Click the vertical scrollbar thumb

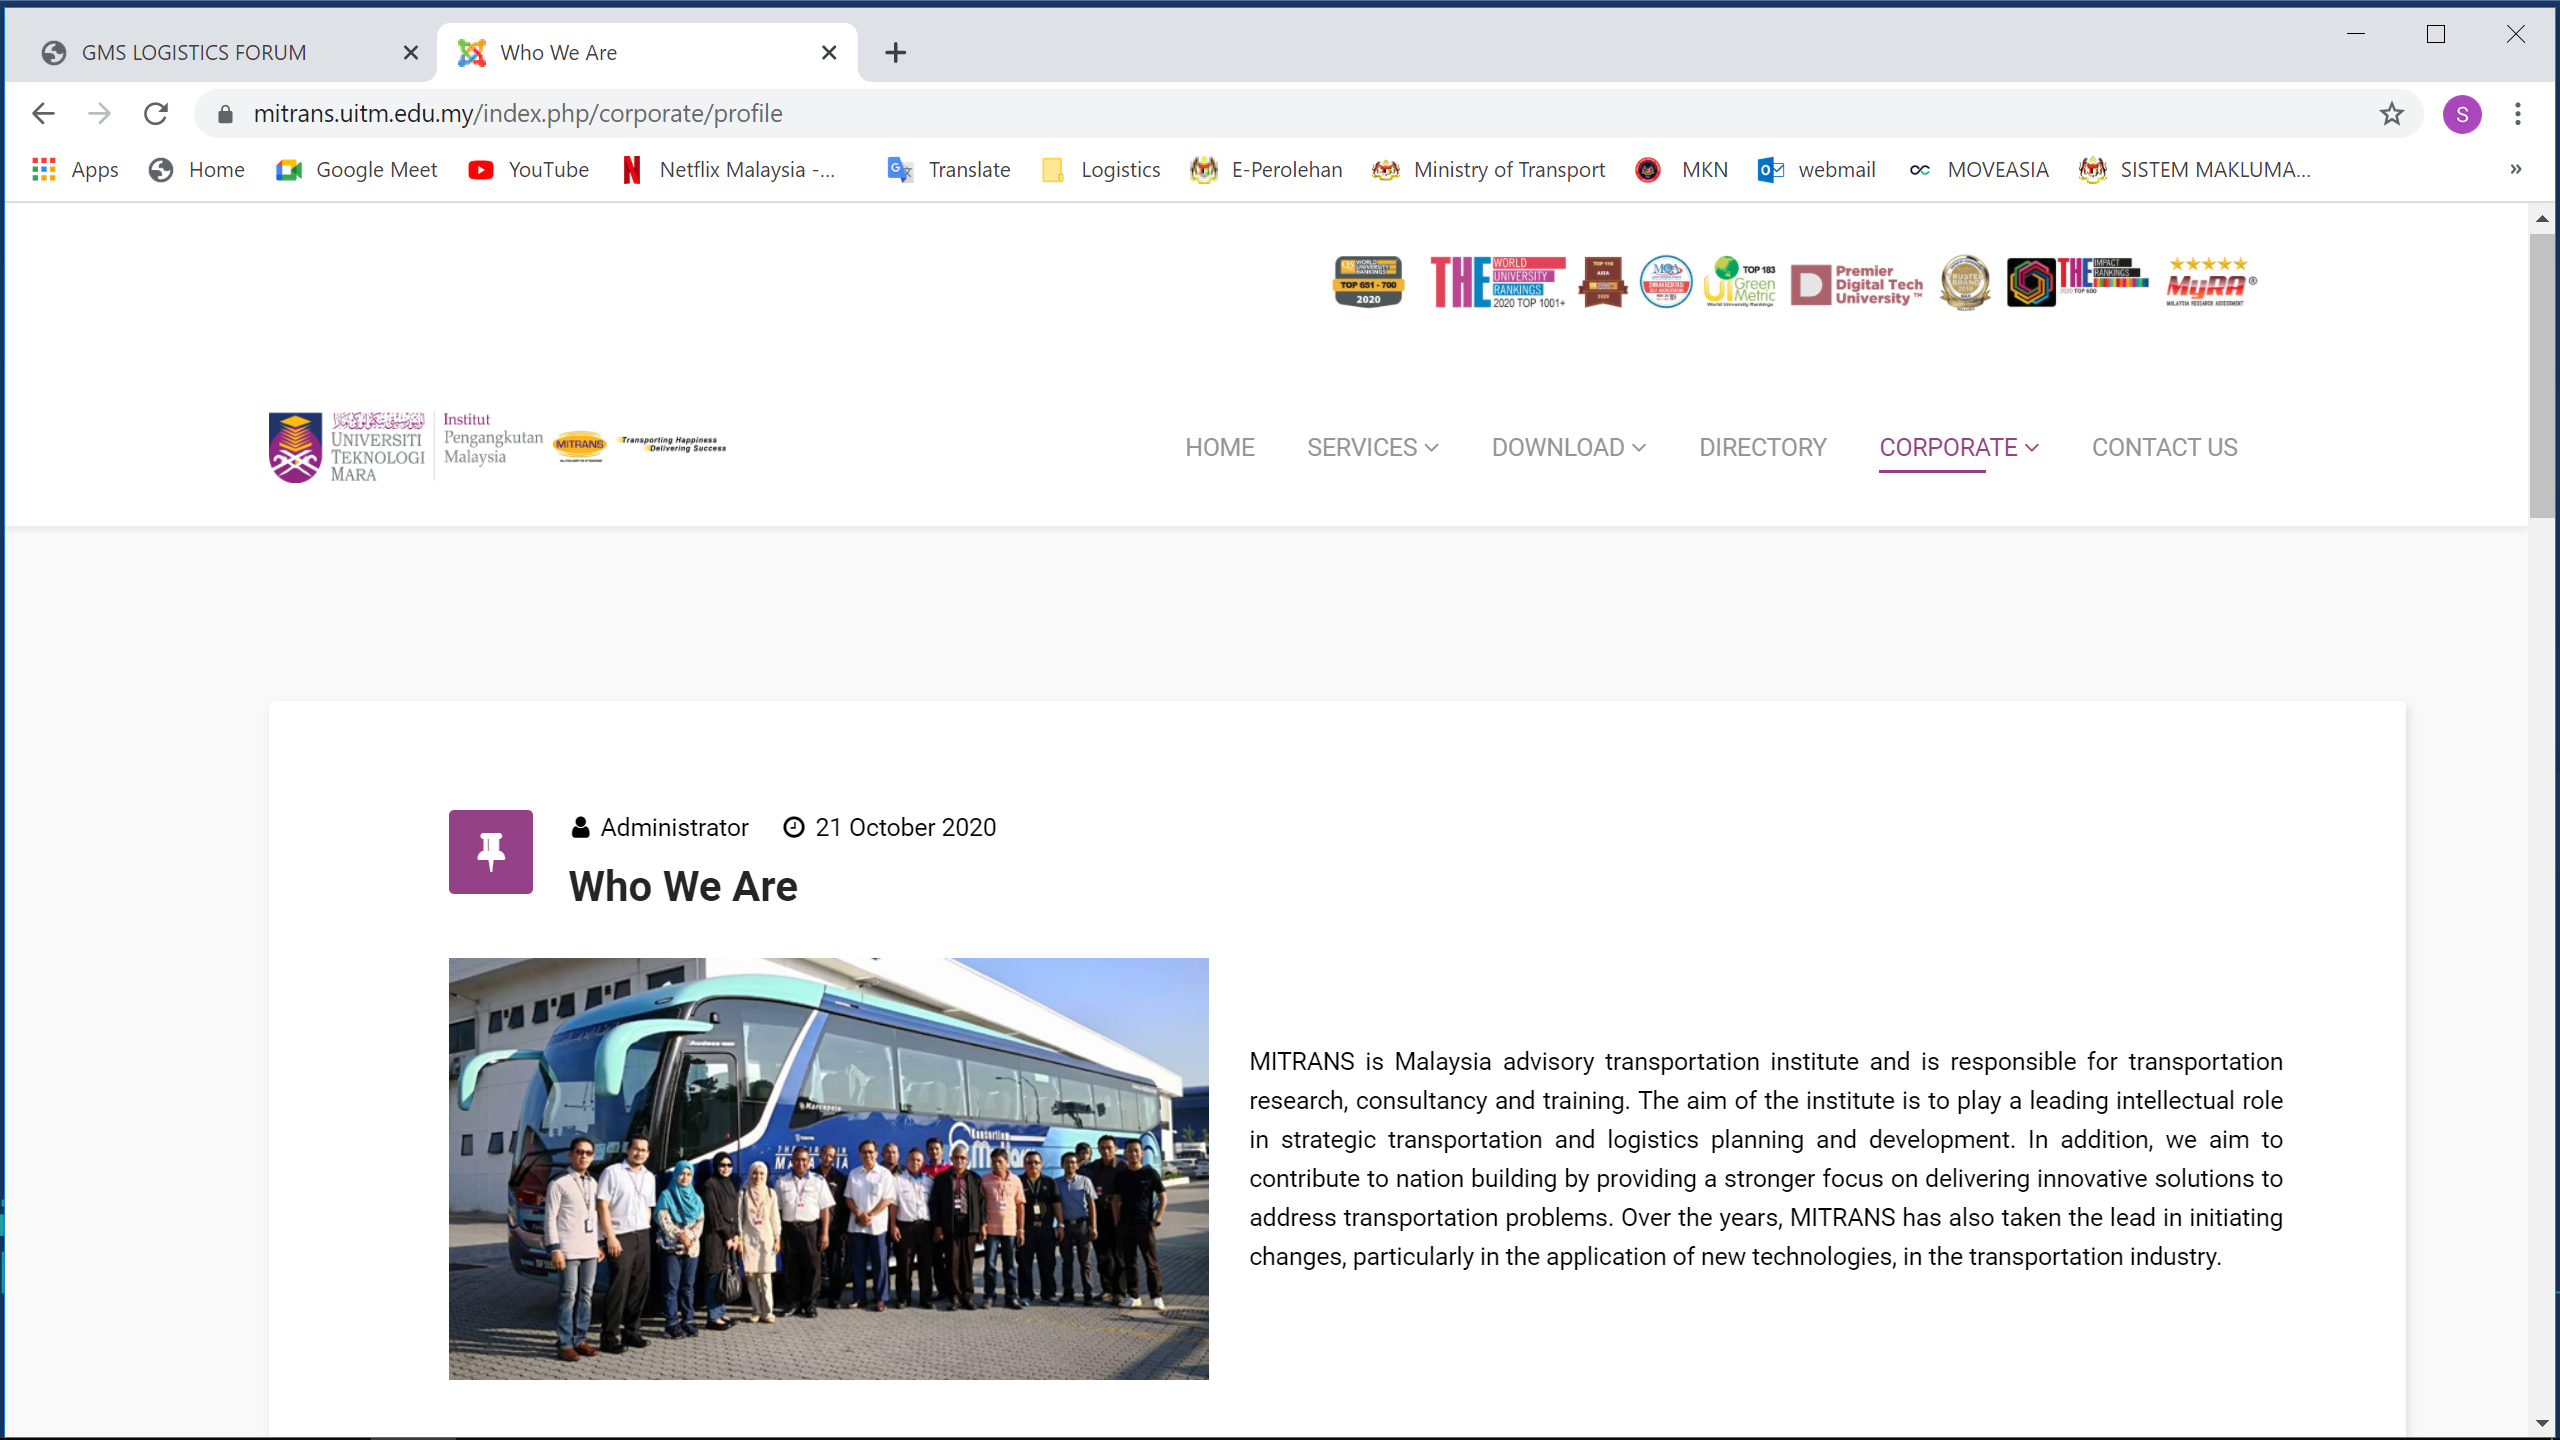click(x=2541, y=375)
